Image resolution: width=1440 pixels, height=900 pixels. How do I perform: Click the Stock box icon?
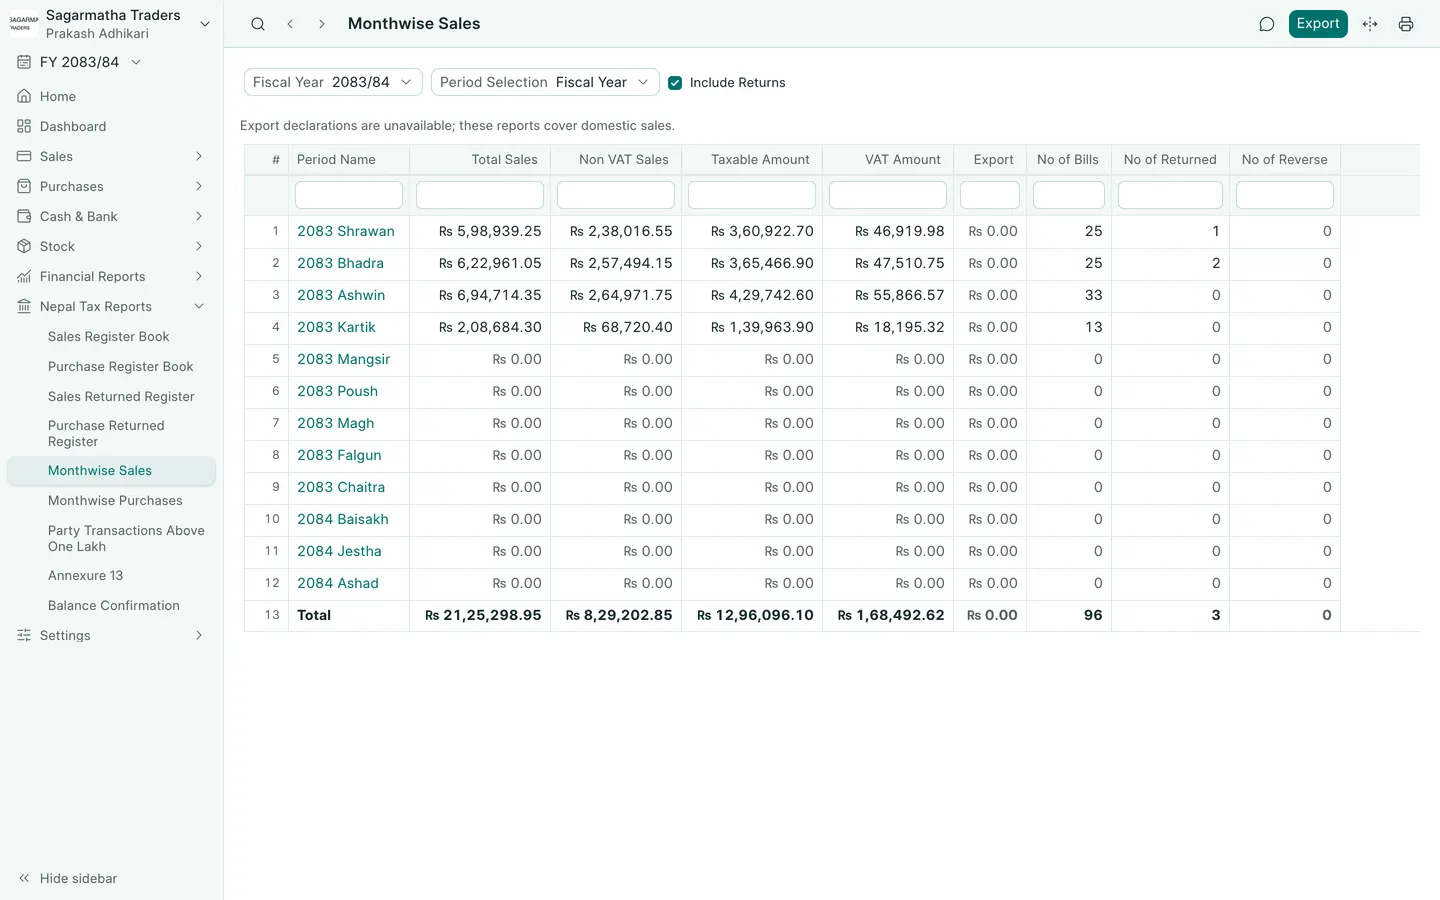24,246
